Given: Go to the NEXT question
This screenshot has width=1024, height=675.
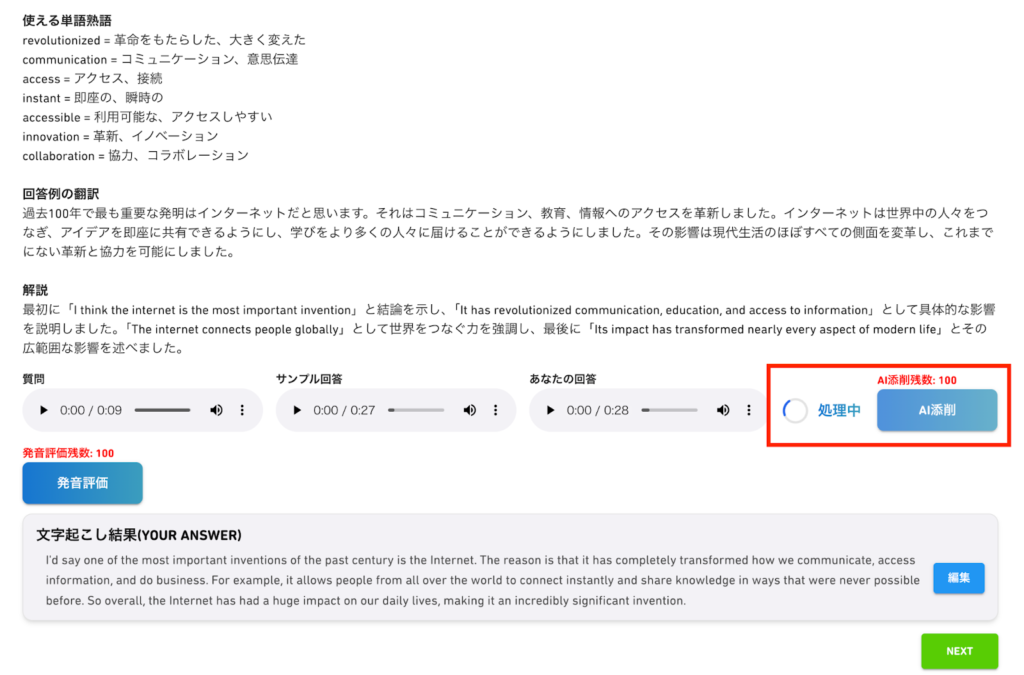Looking at the screenshot, I should [x=959, y=651].
